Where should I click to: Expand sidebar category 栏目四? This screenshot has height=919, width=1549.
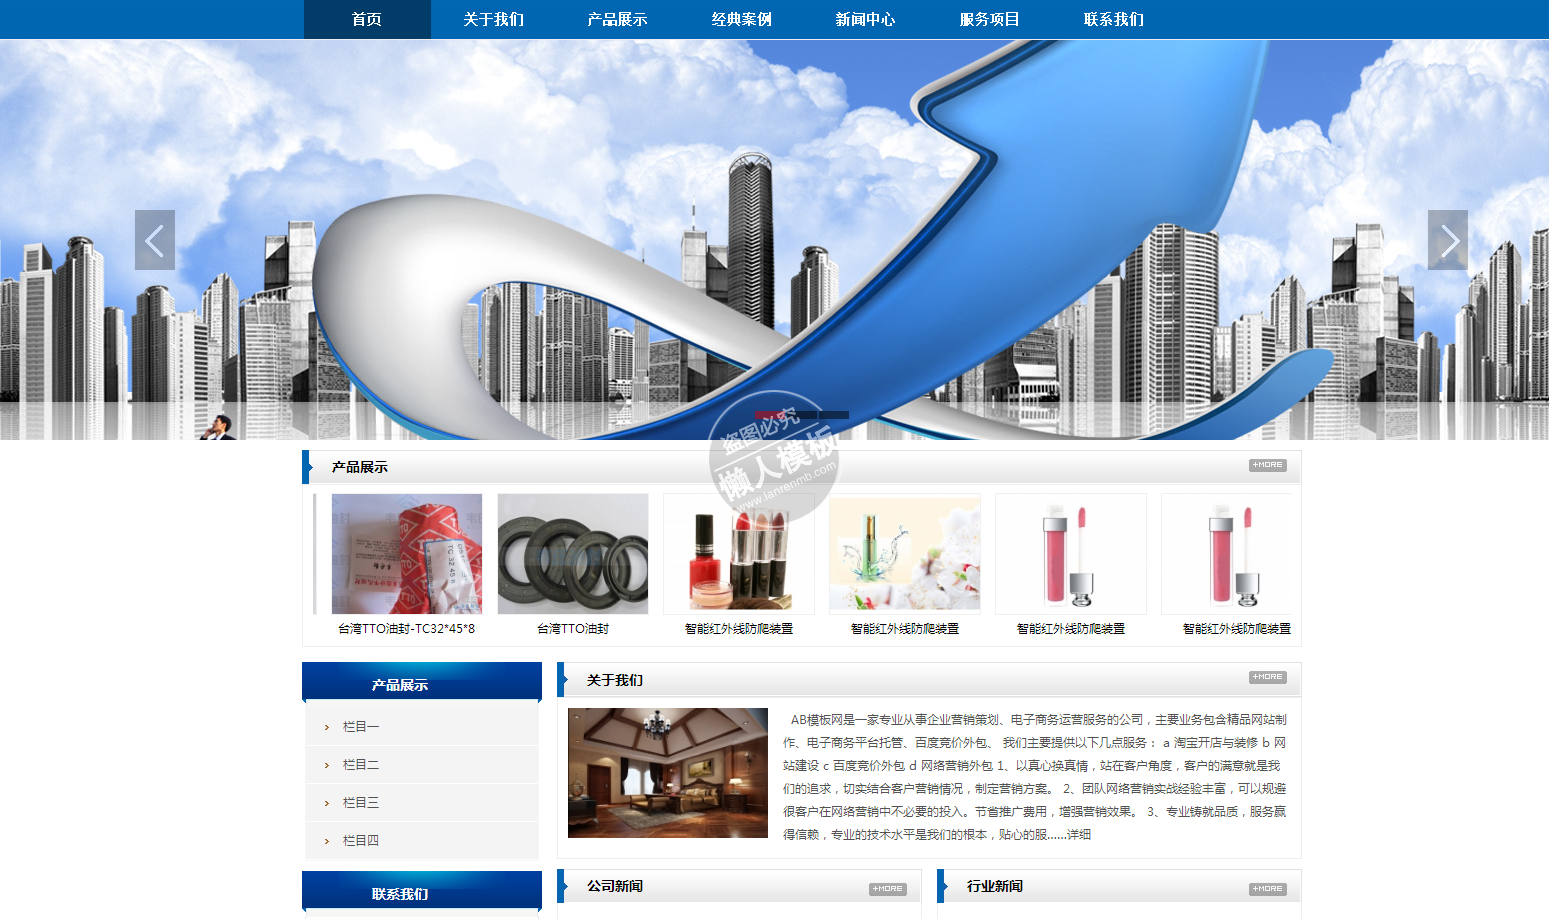pos(361,841)
